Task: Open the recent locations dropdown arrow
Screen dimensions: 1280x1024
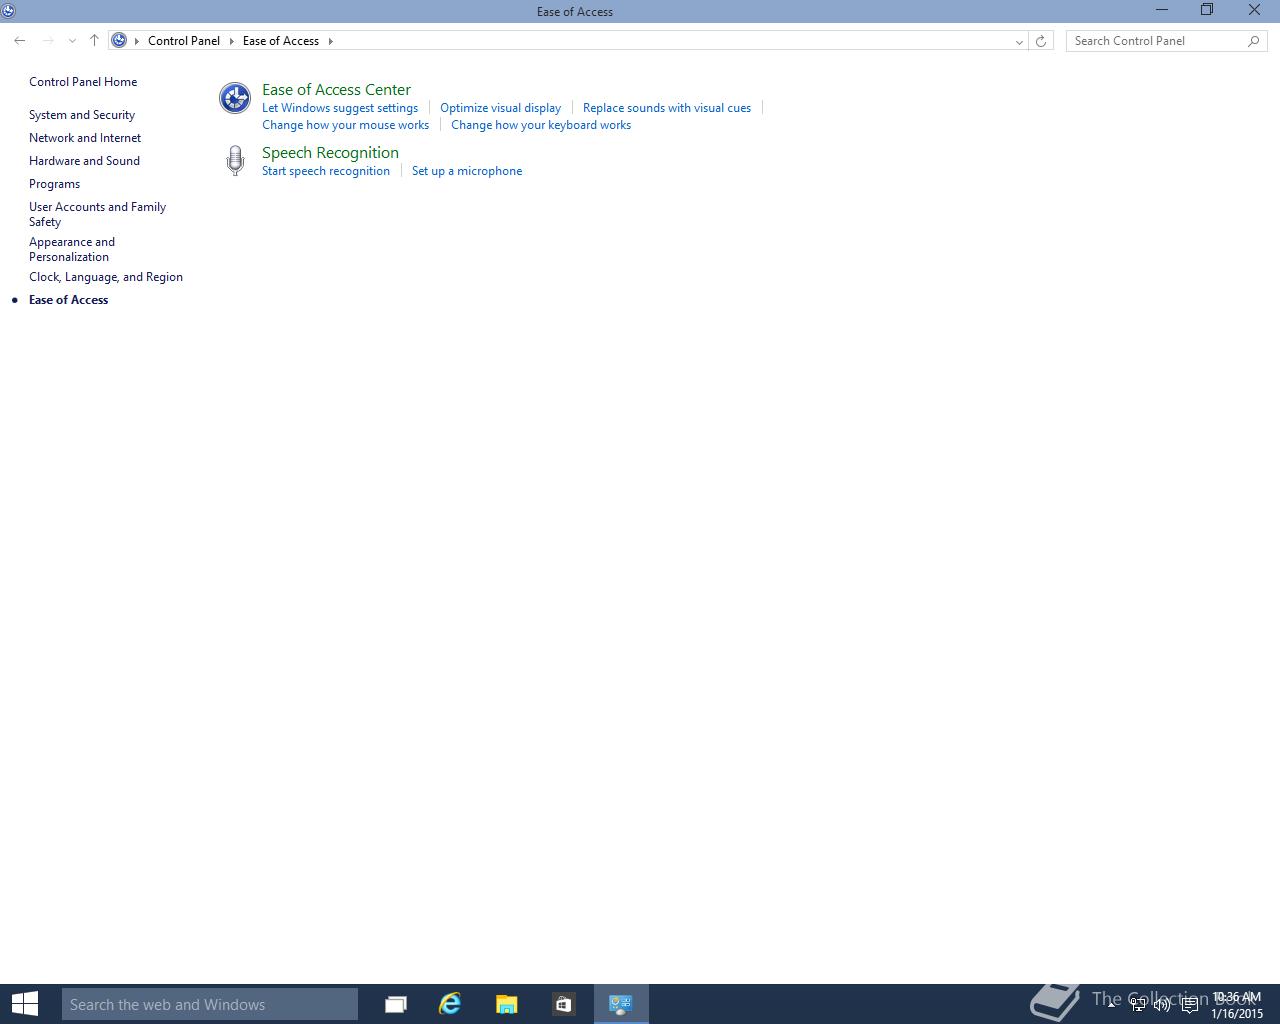Action: [x=72, y=41]
